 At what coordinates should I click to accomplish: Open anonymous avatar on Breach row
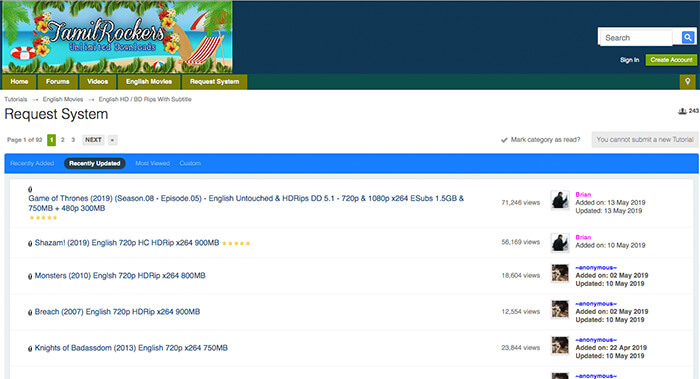click(x=560, y=309)
